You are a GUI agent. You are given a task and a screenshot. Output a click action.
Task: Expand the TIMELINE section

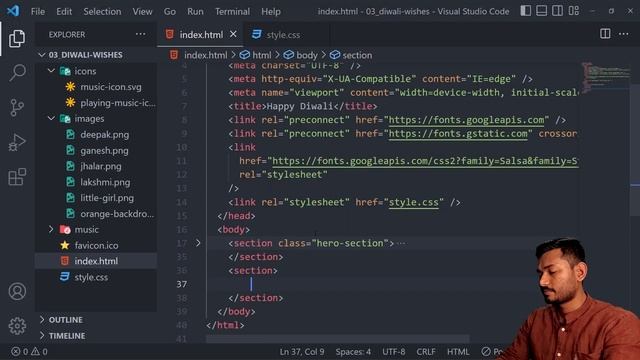click(67, 336)
